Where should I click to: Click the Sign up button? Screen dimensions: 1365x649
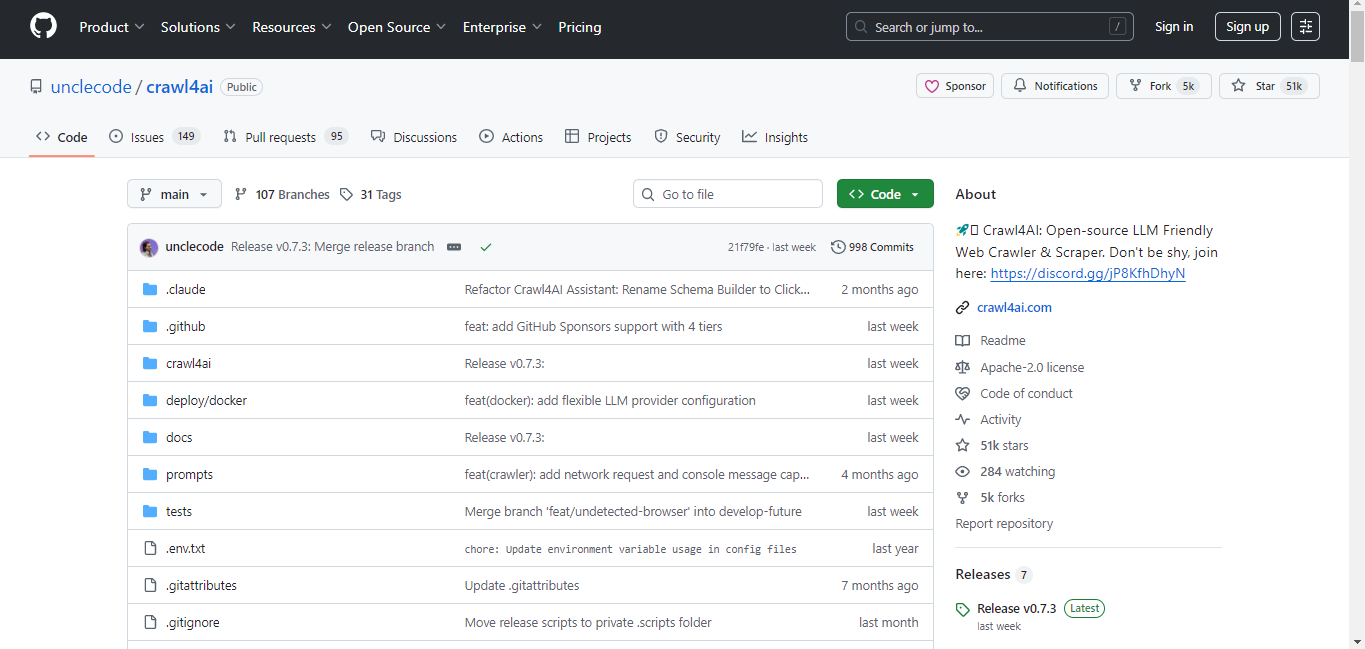coord(1247,27)
